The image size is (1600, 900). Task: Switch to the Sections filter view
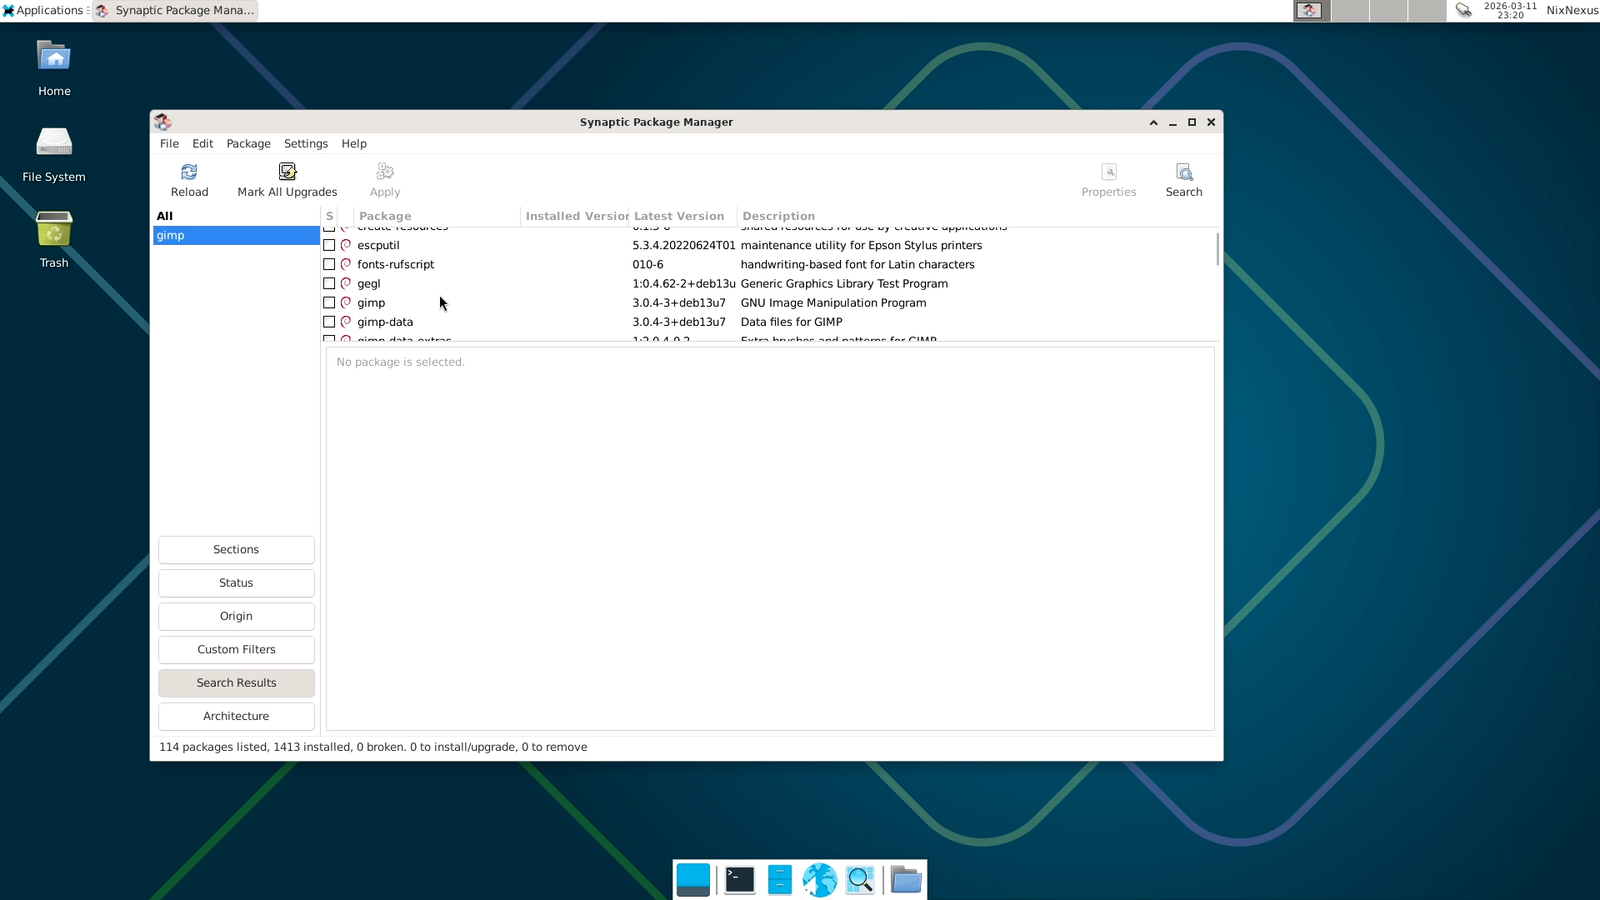(236, 549)
